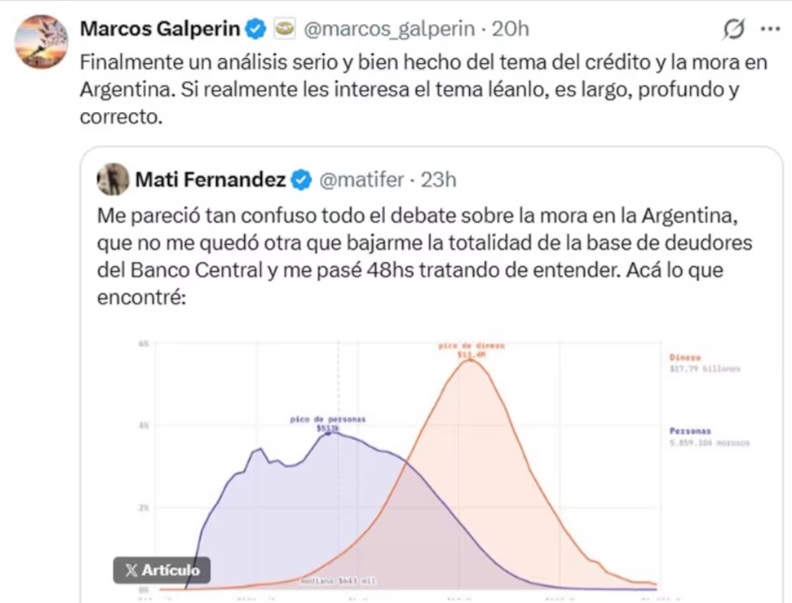Open the three-dot more options menu
Screen dimensions: 792x603
point(770,29)
